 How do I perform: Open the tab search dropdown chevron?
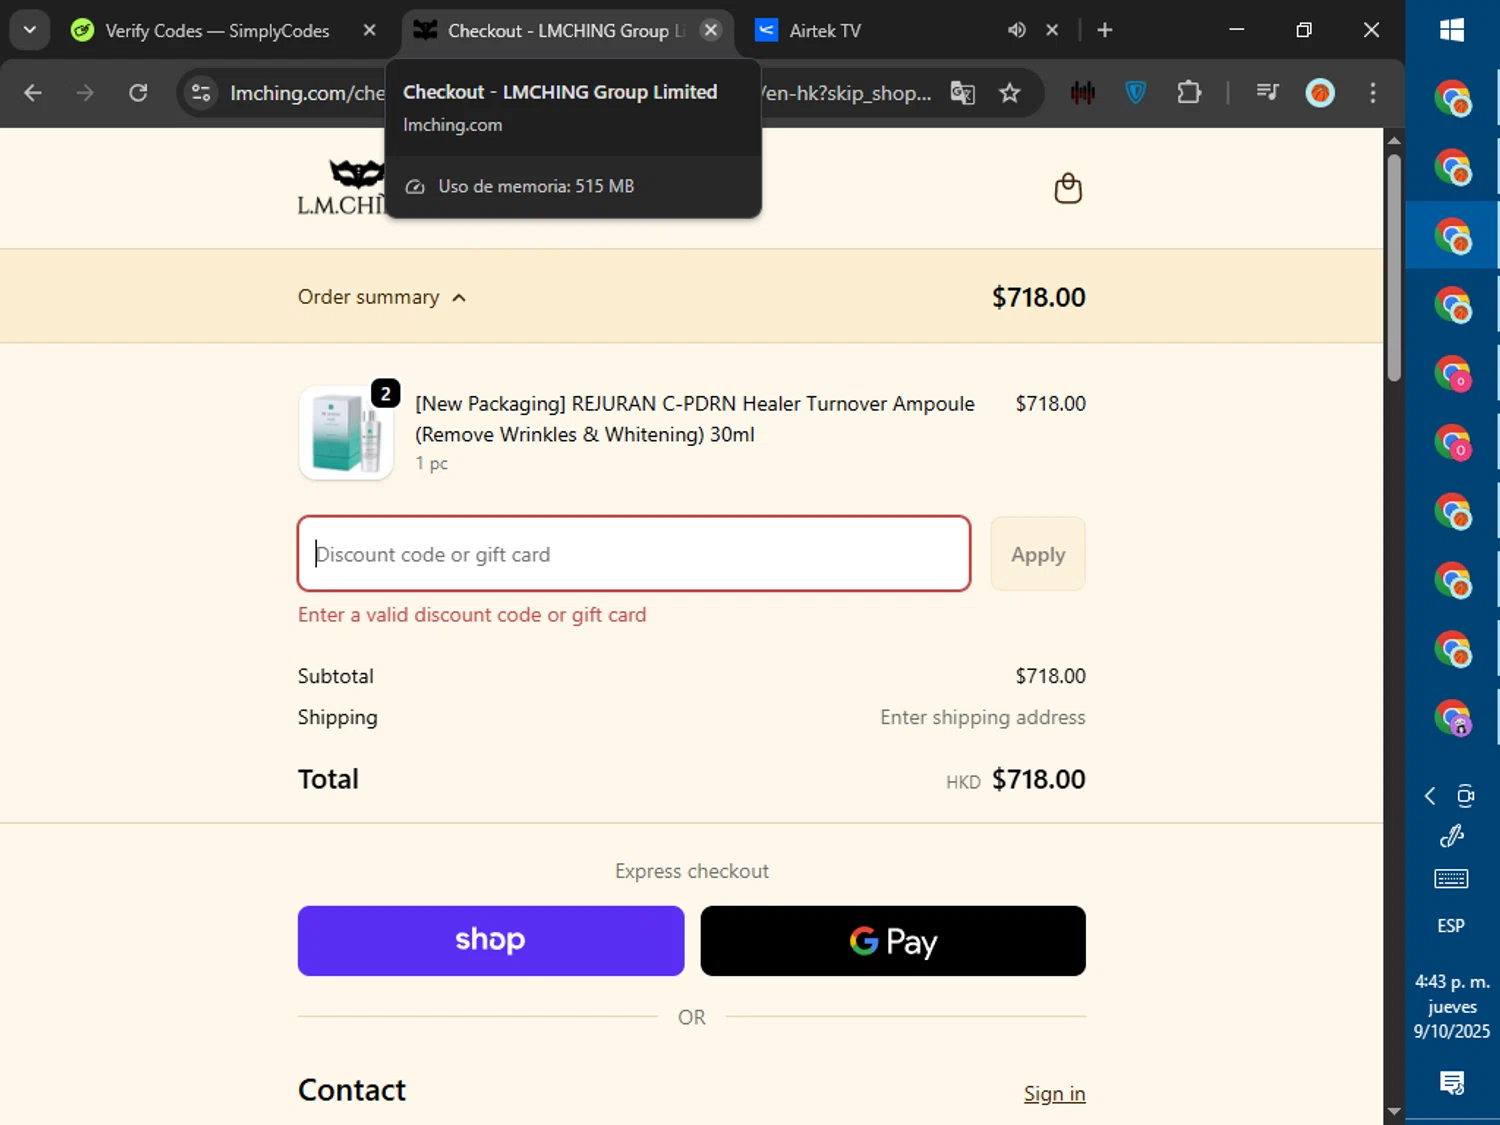click(30, 30)
